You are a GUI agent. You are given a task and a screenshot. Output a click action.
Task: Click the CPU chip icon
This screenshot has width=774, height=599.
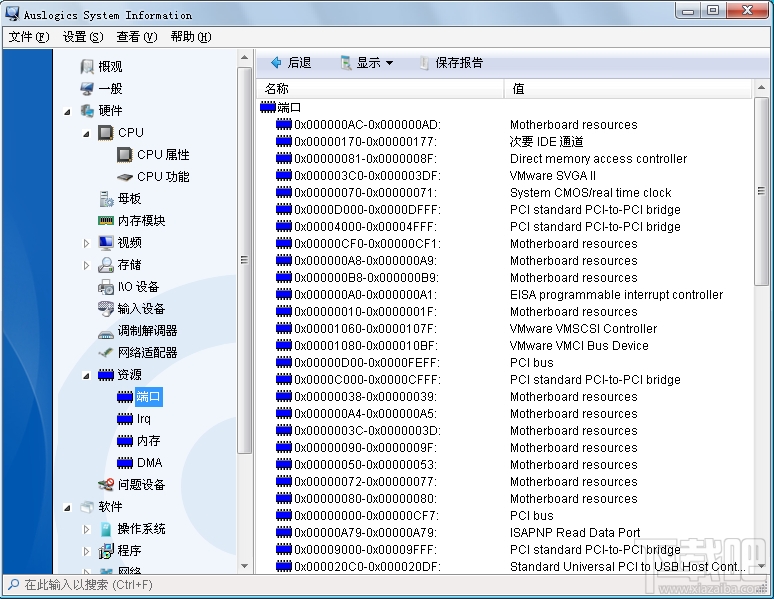[x=106, y=132]
